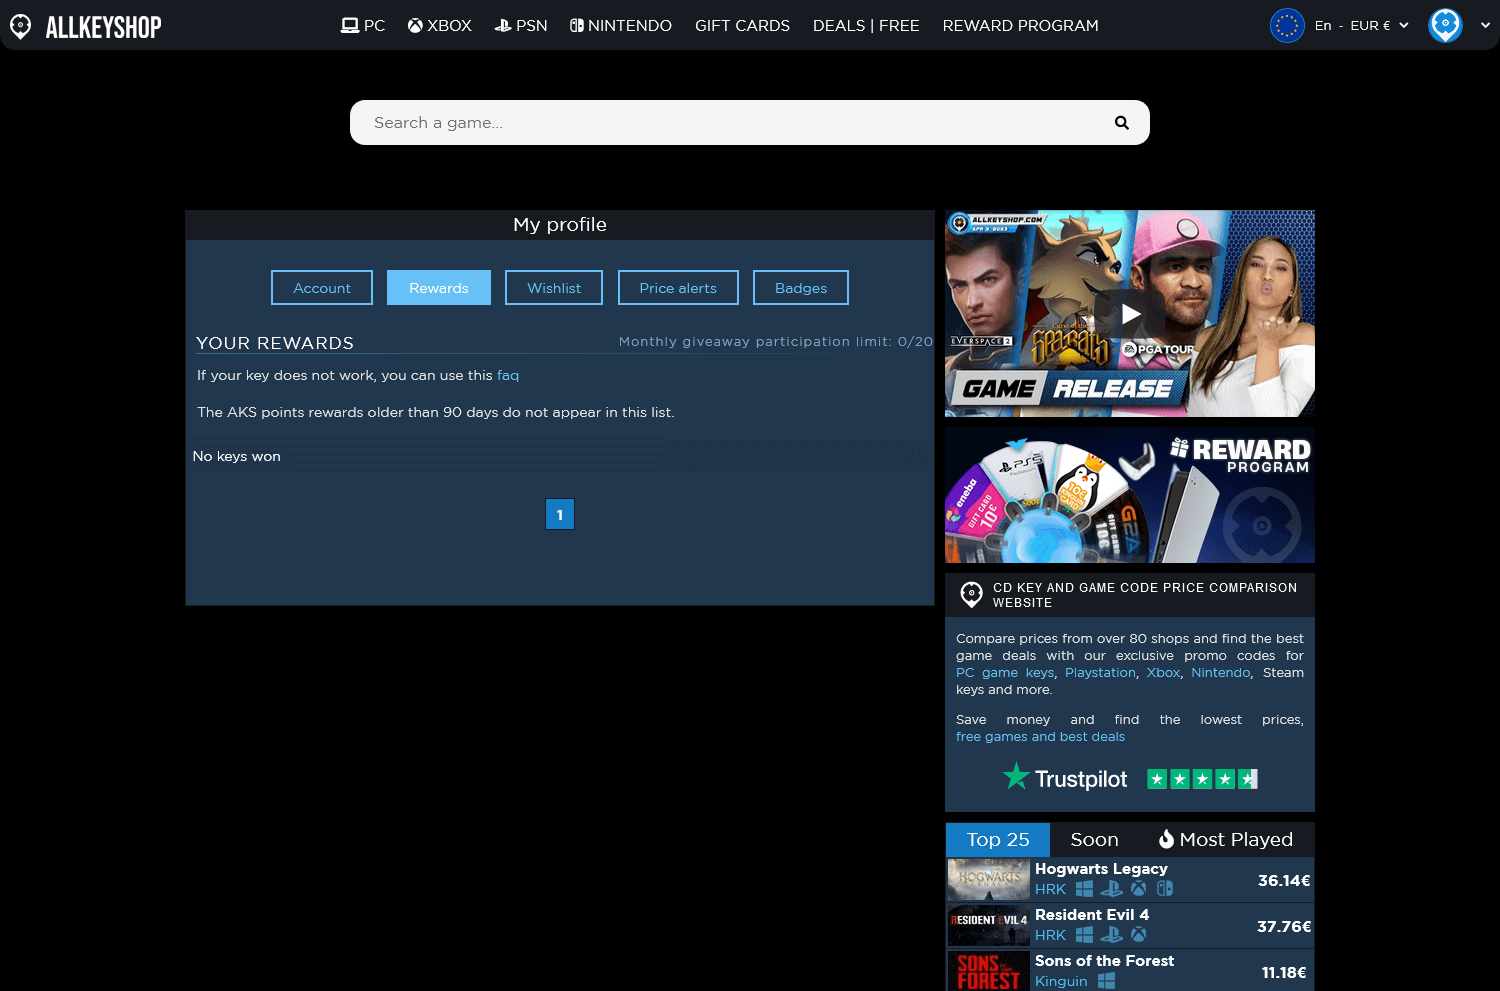Click the Xbox icon under Resident Evil 4
This screenshot has height=991, width=1500.
1138,935
